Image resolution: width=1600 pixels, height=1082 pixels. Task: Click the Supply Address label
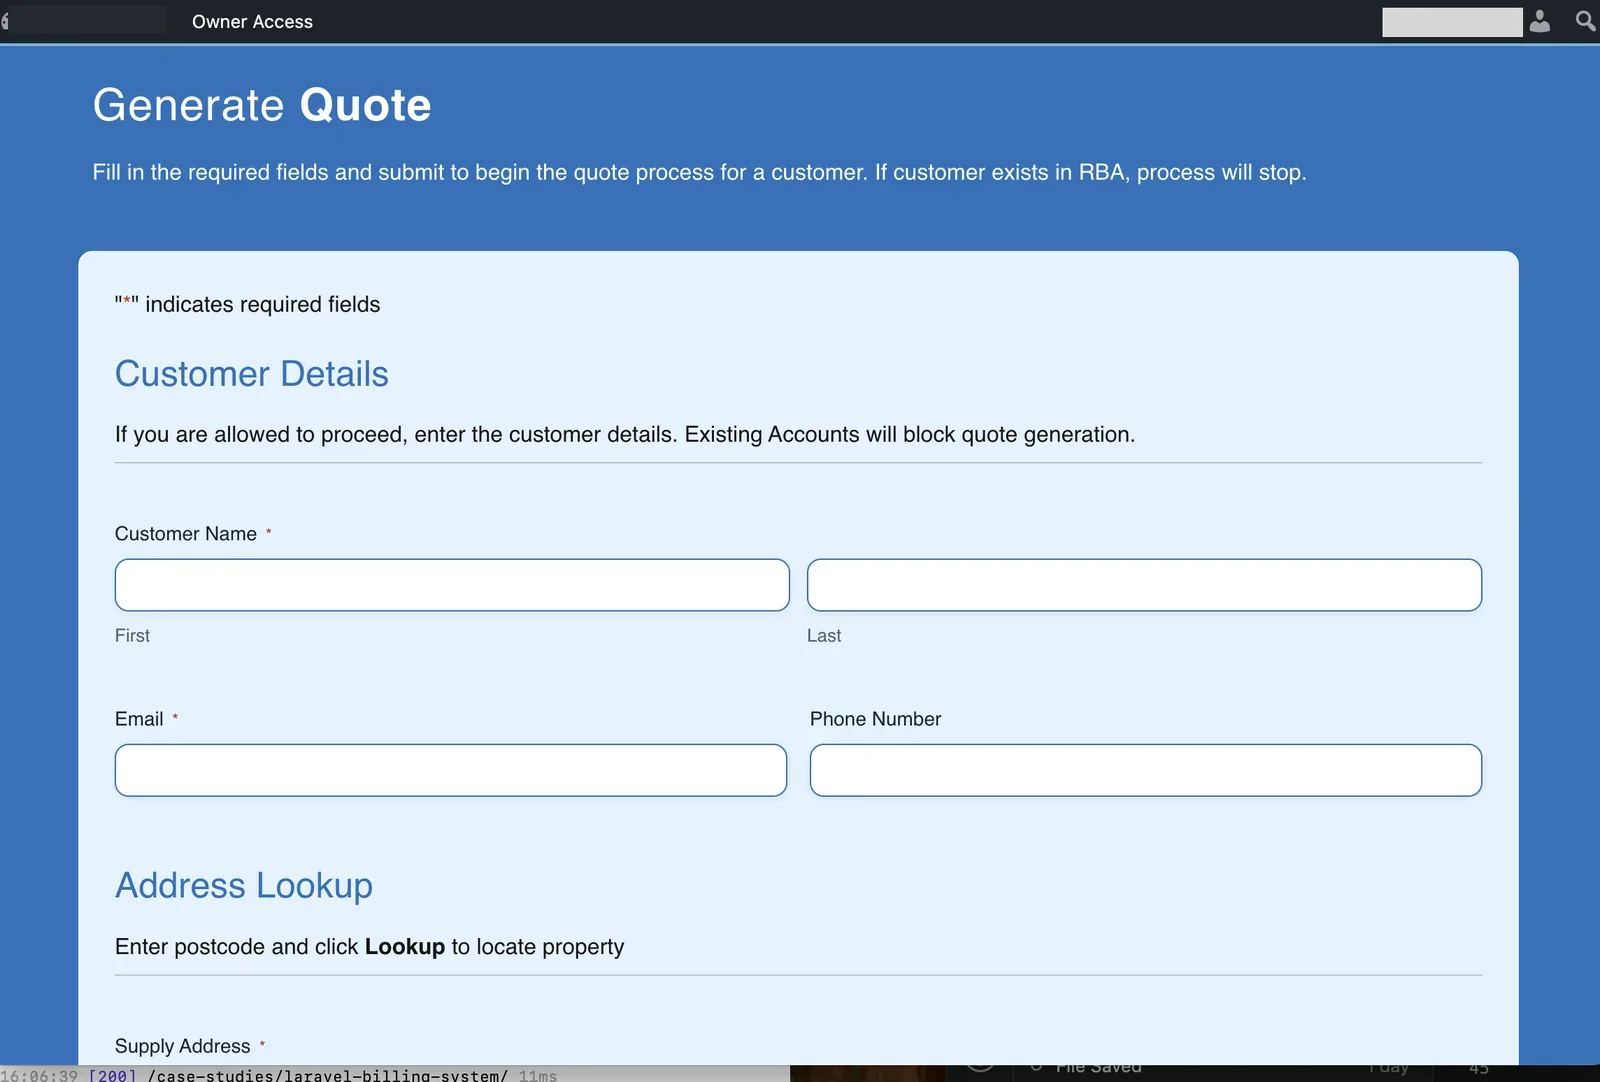(x=183, y=1046)
